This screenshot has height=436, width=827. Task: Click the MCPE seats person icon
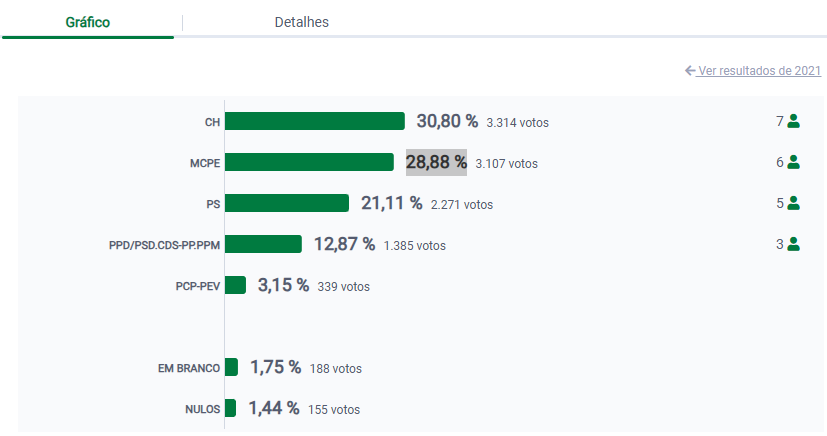pos(794,162)
